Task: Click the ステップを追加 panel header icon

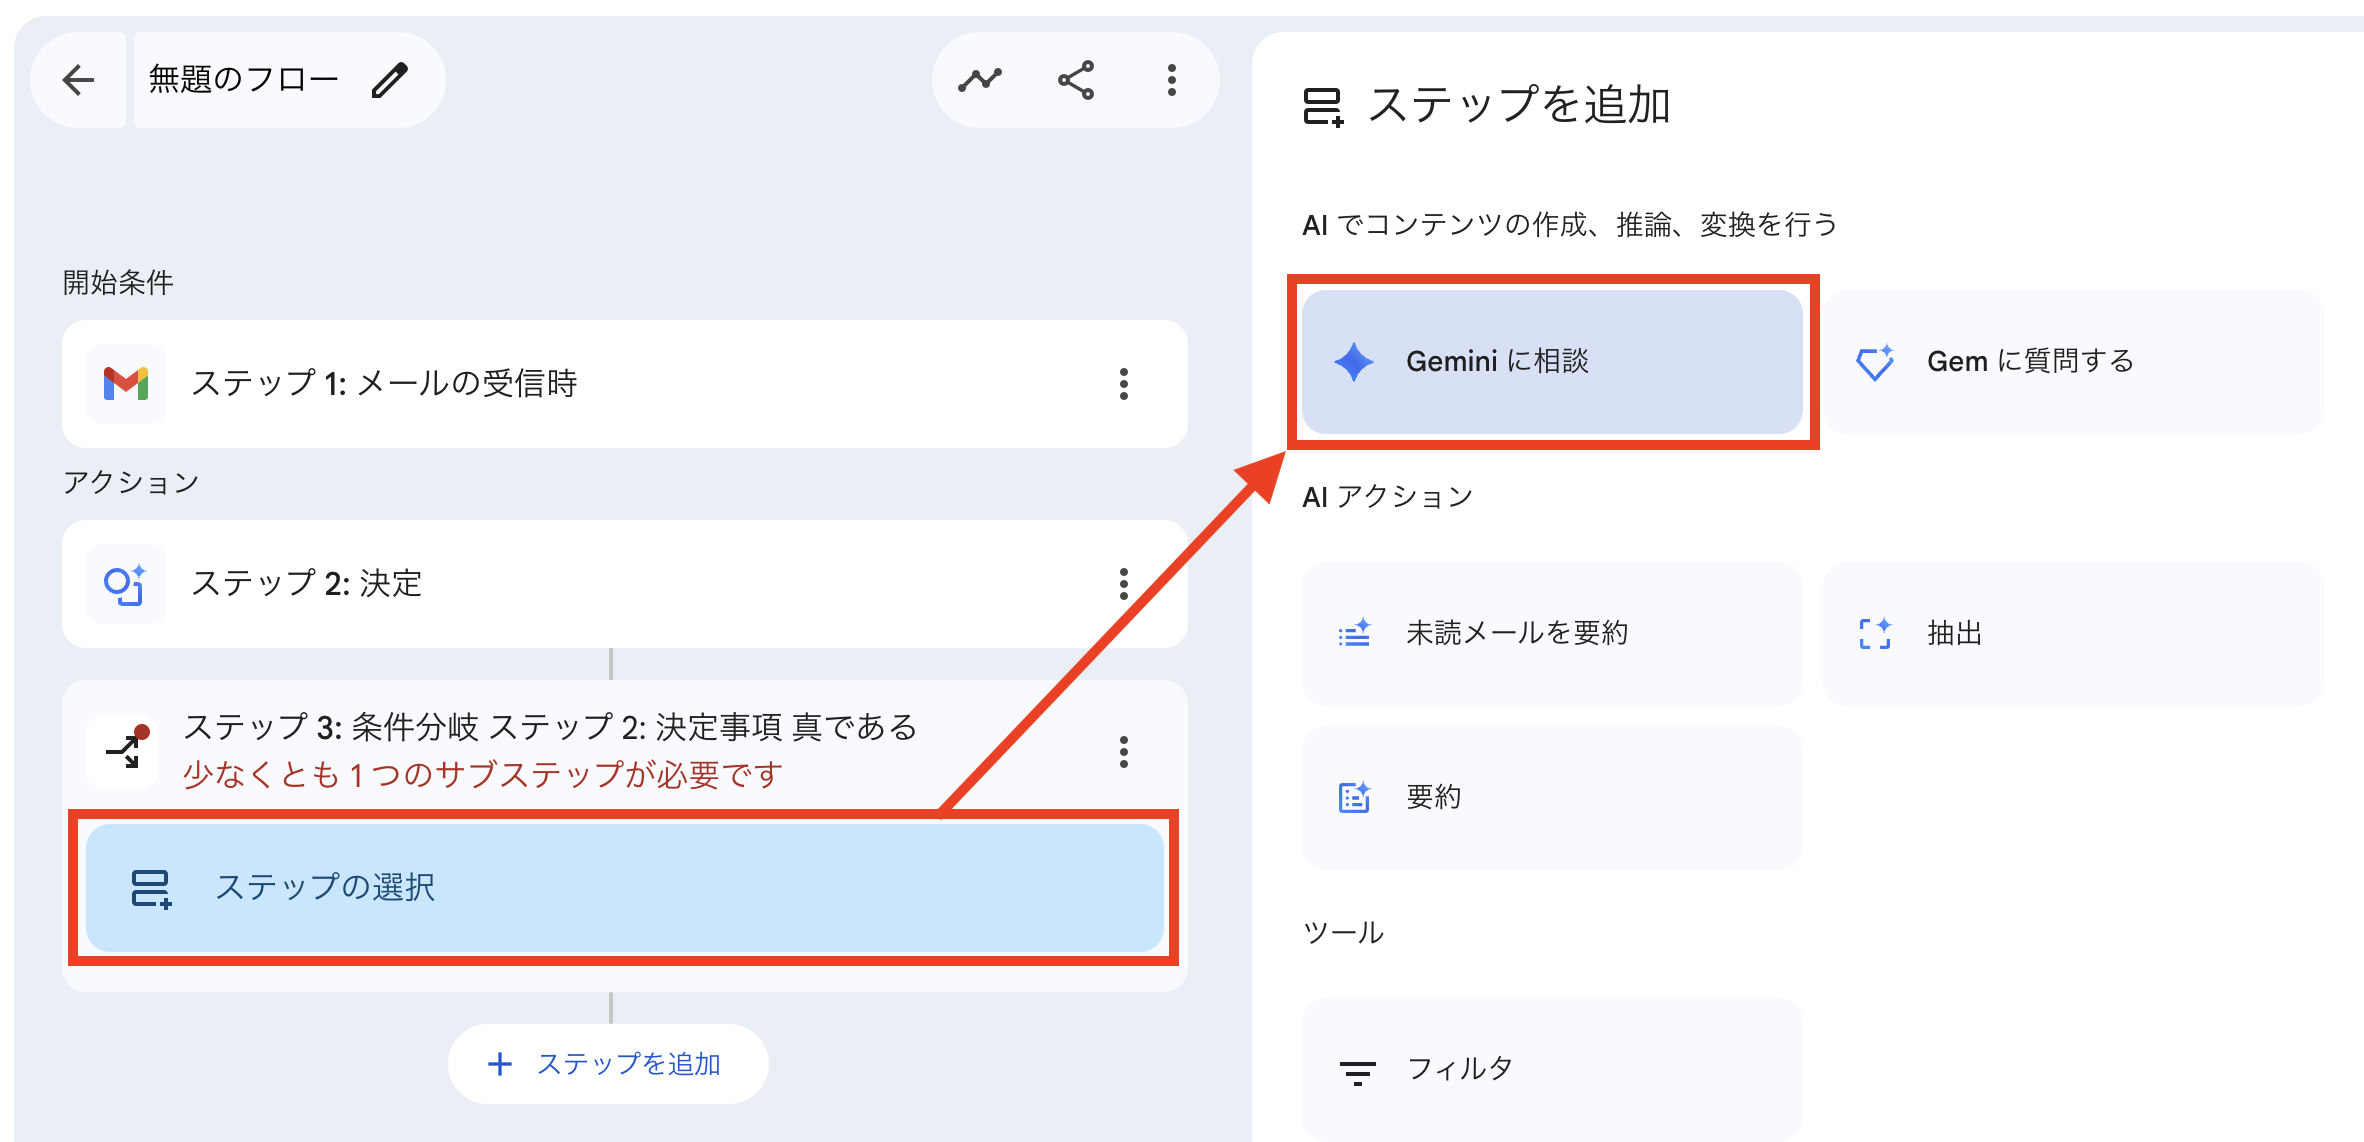Action: (x=1324, y=107)
